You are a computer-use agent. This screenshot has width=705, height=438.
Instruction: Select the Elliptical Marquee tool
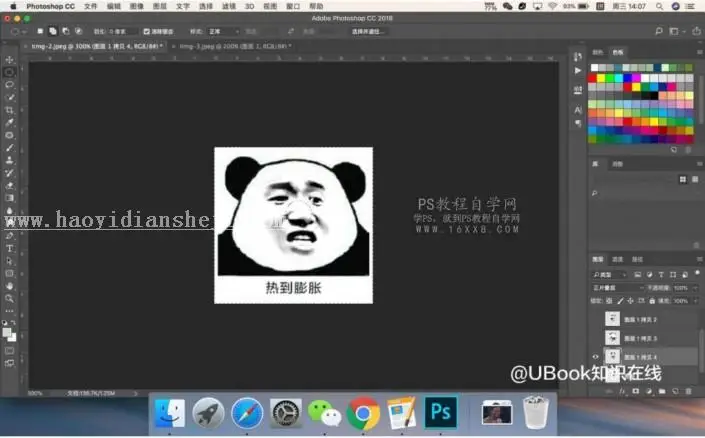coord(9,72)
